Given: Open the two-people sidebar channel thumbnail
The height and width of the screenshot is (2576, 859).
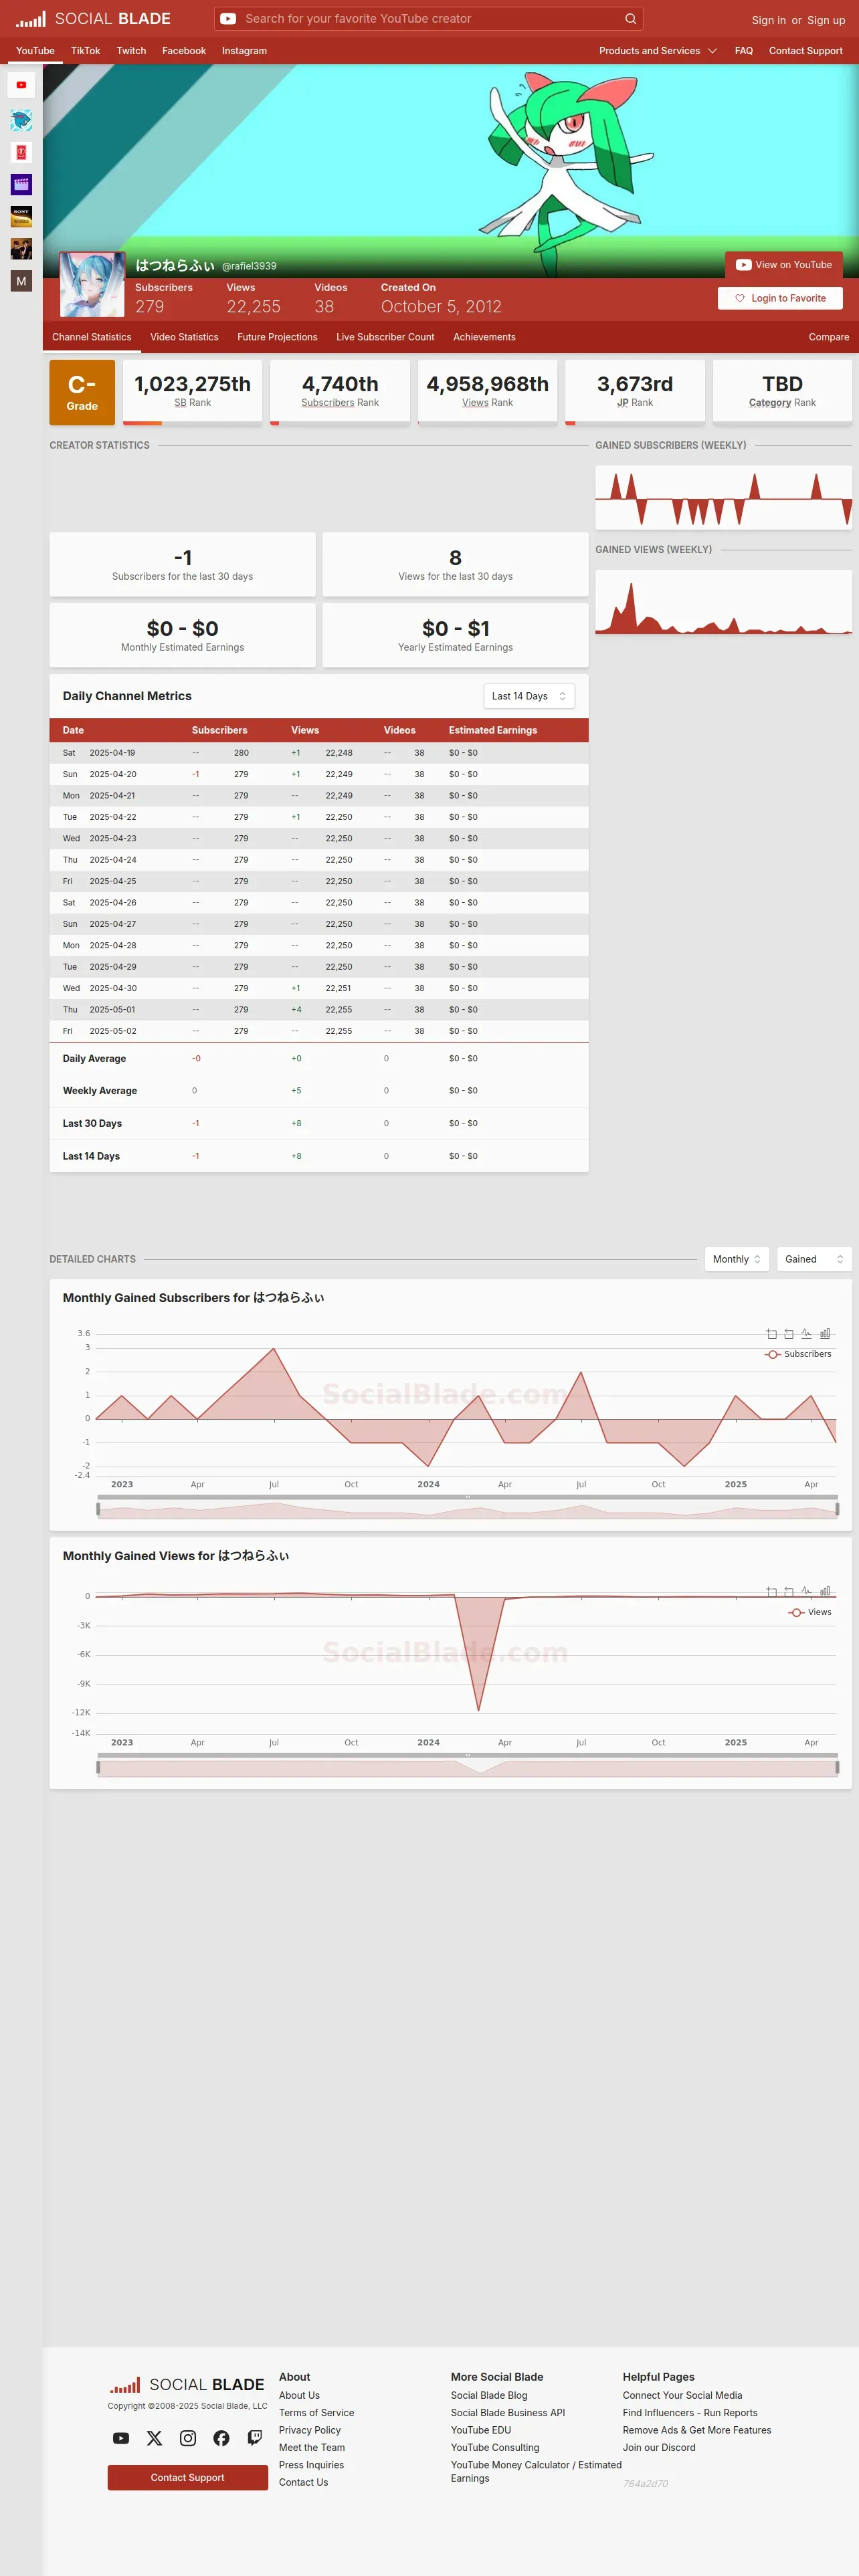Looking at the screenshot, I should (21, 248).
